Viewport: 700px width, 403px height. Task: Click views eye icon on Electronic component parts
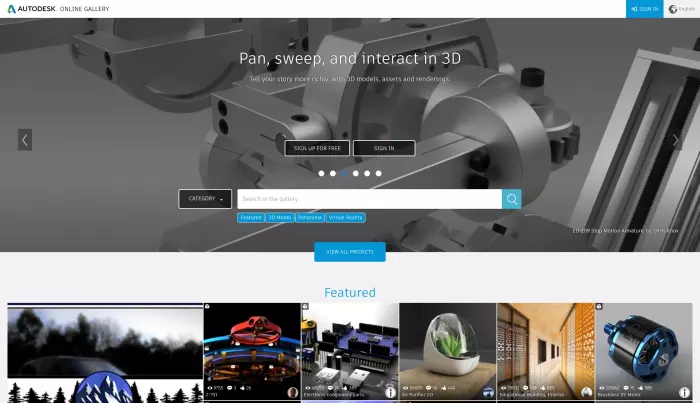click(308, 388)
